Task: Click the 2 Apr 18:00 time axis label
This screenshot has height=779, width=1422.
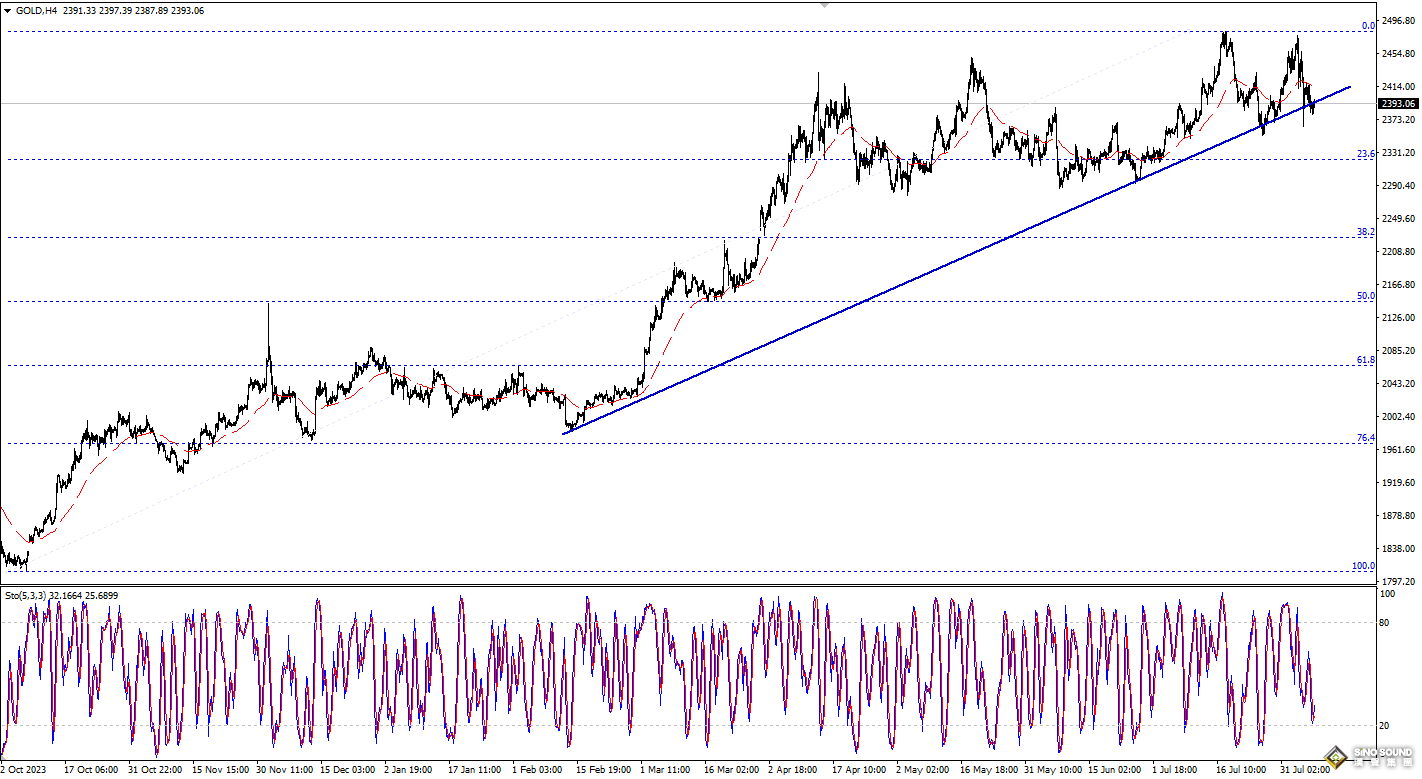Action: pos(791,770)
